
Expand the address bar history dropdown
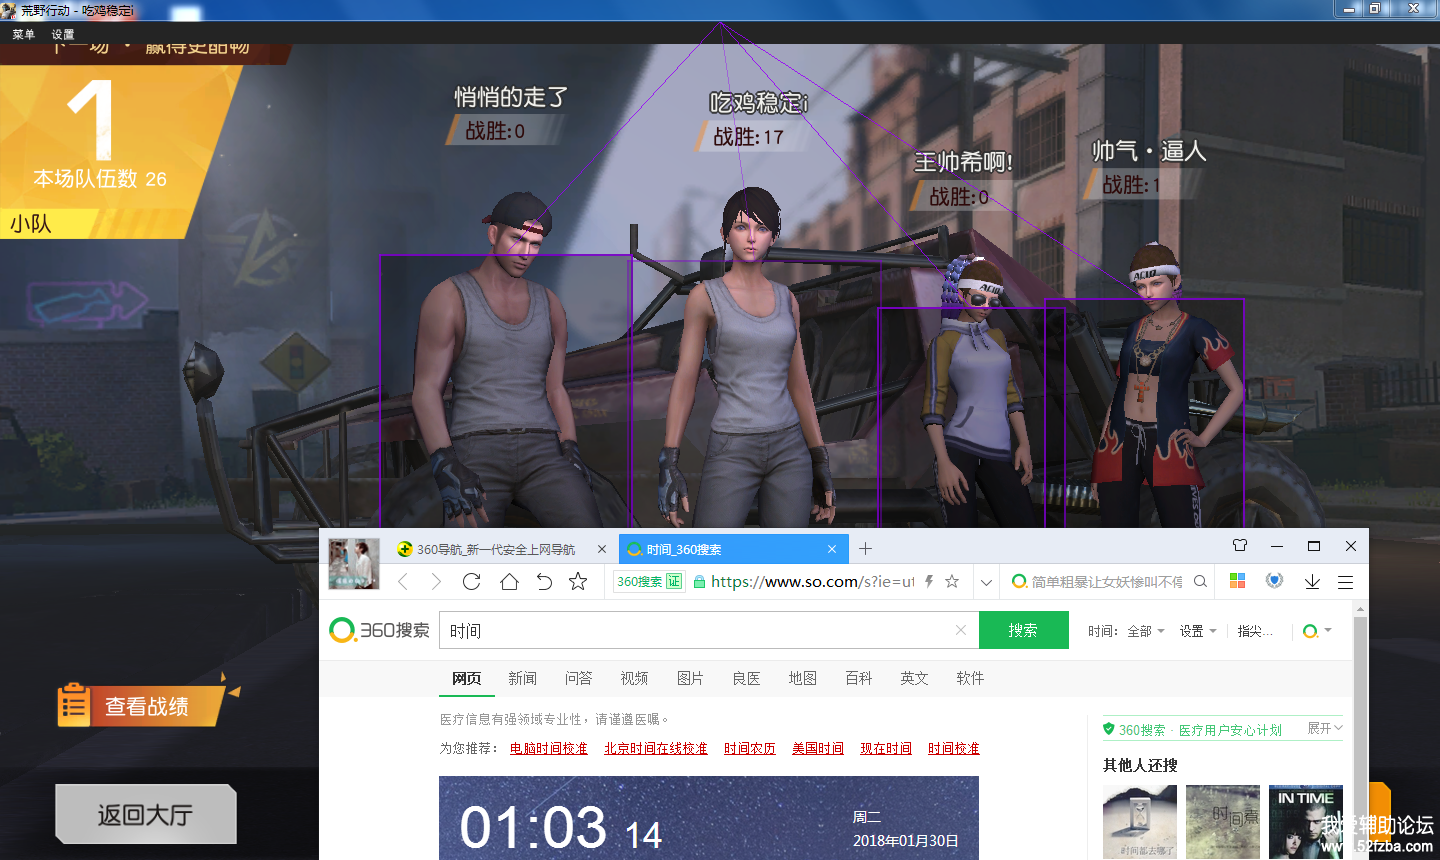(x=986, y=582)
